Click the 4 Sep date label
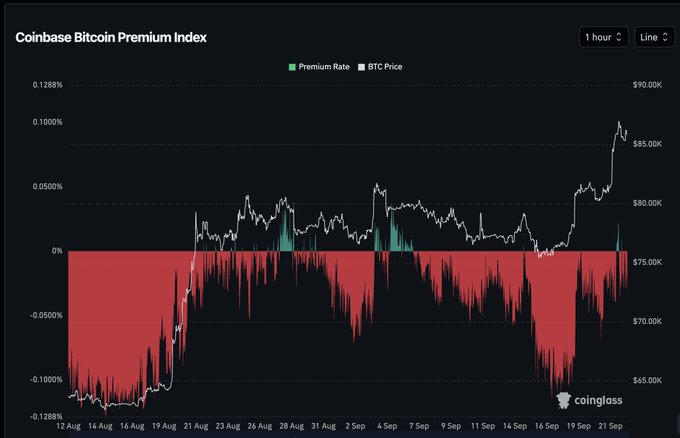The image size is (680, 438). 387,426
